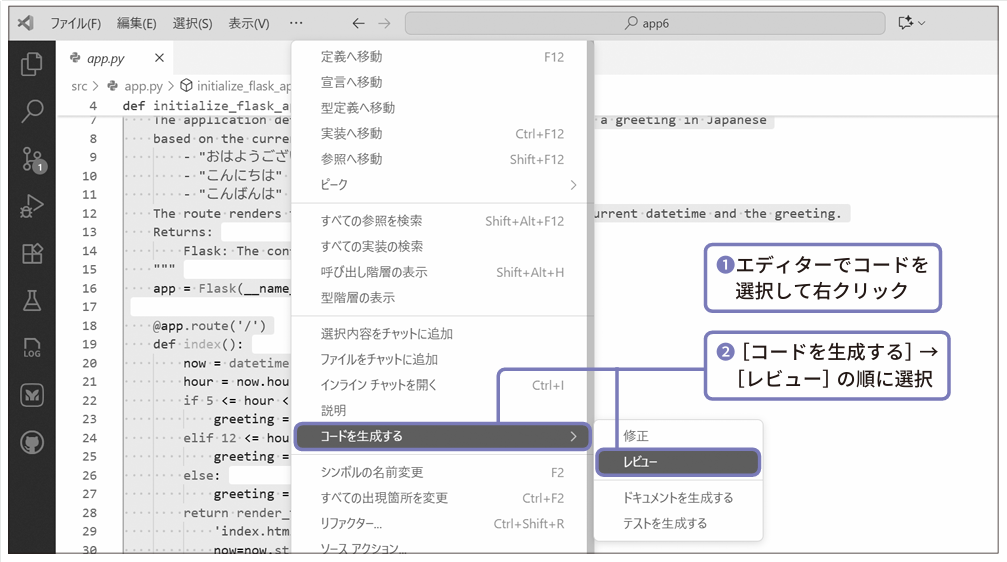Go forward with the right arrow
1007x562 pixels.
tap(384, 23)
